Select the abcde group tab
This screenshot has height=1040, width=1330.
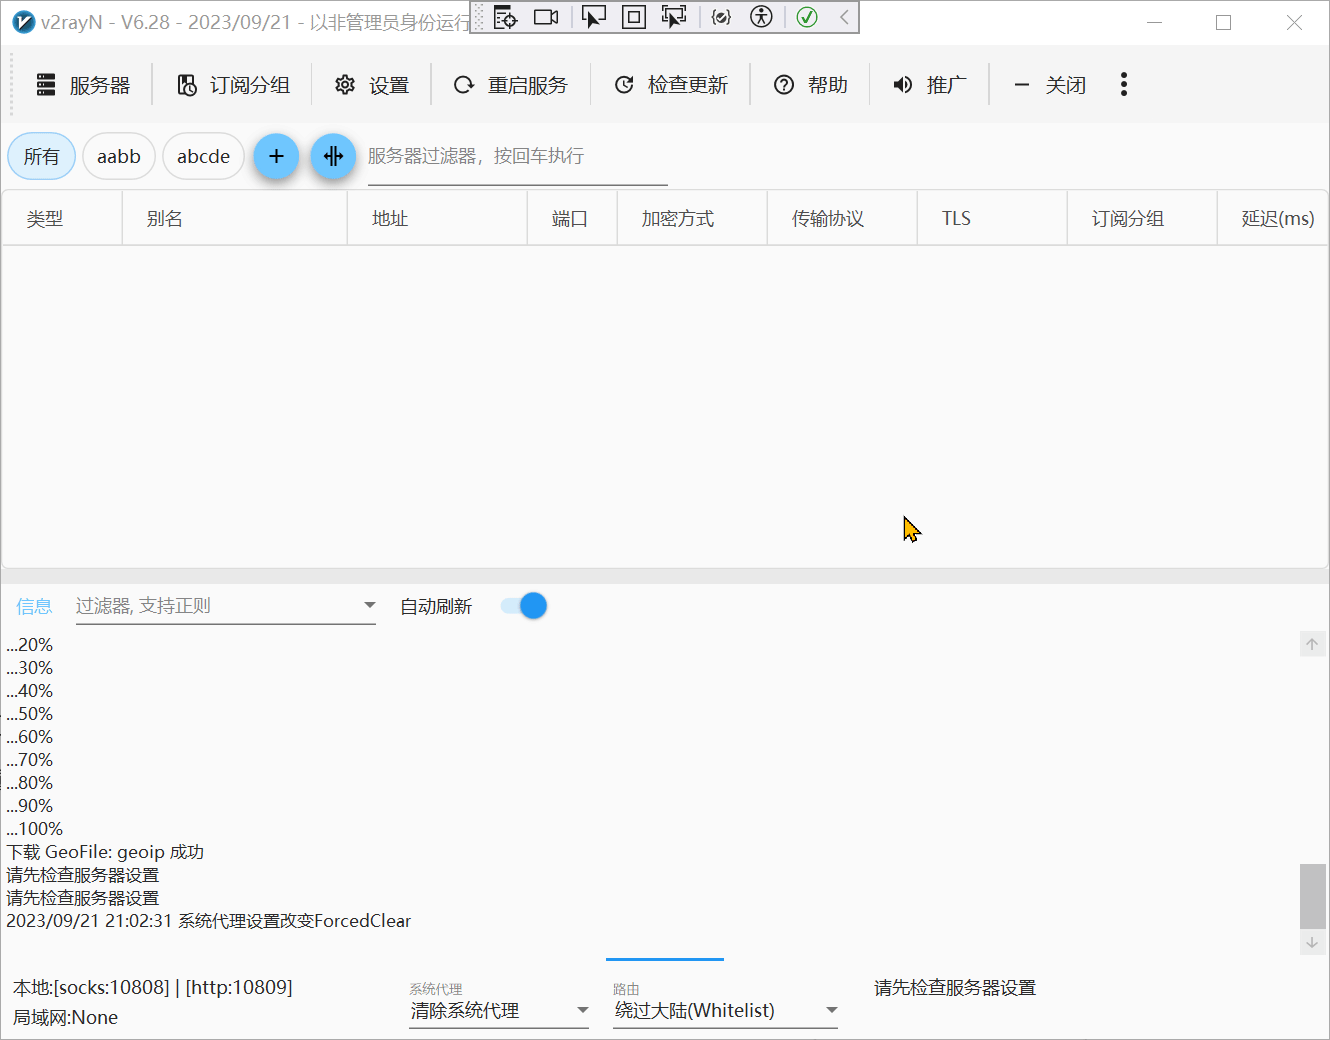pos(203,156)
